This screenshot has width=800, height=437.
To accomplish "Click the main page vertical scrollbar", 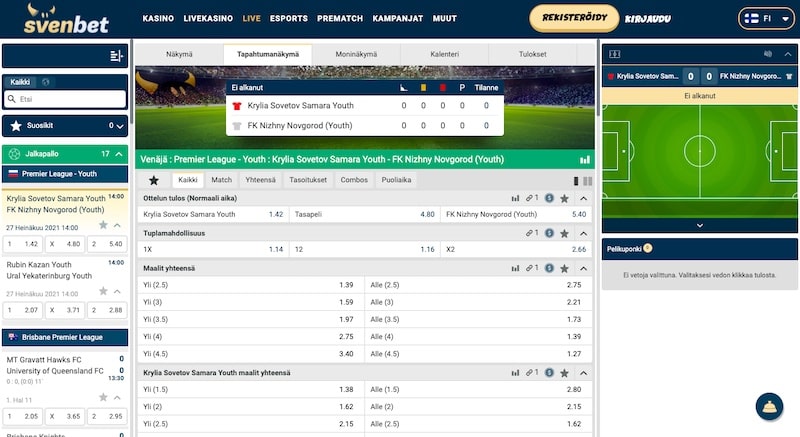I will 598,79.
